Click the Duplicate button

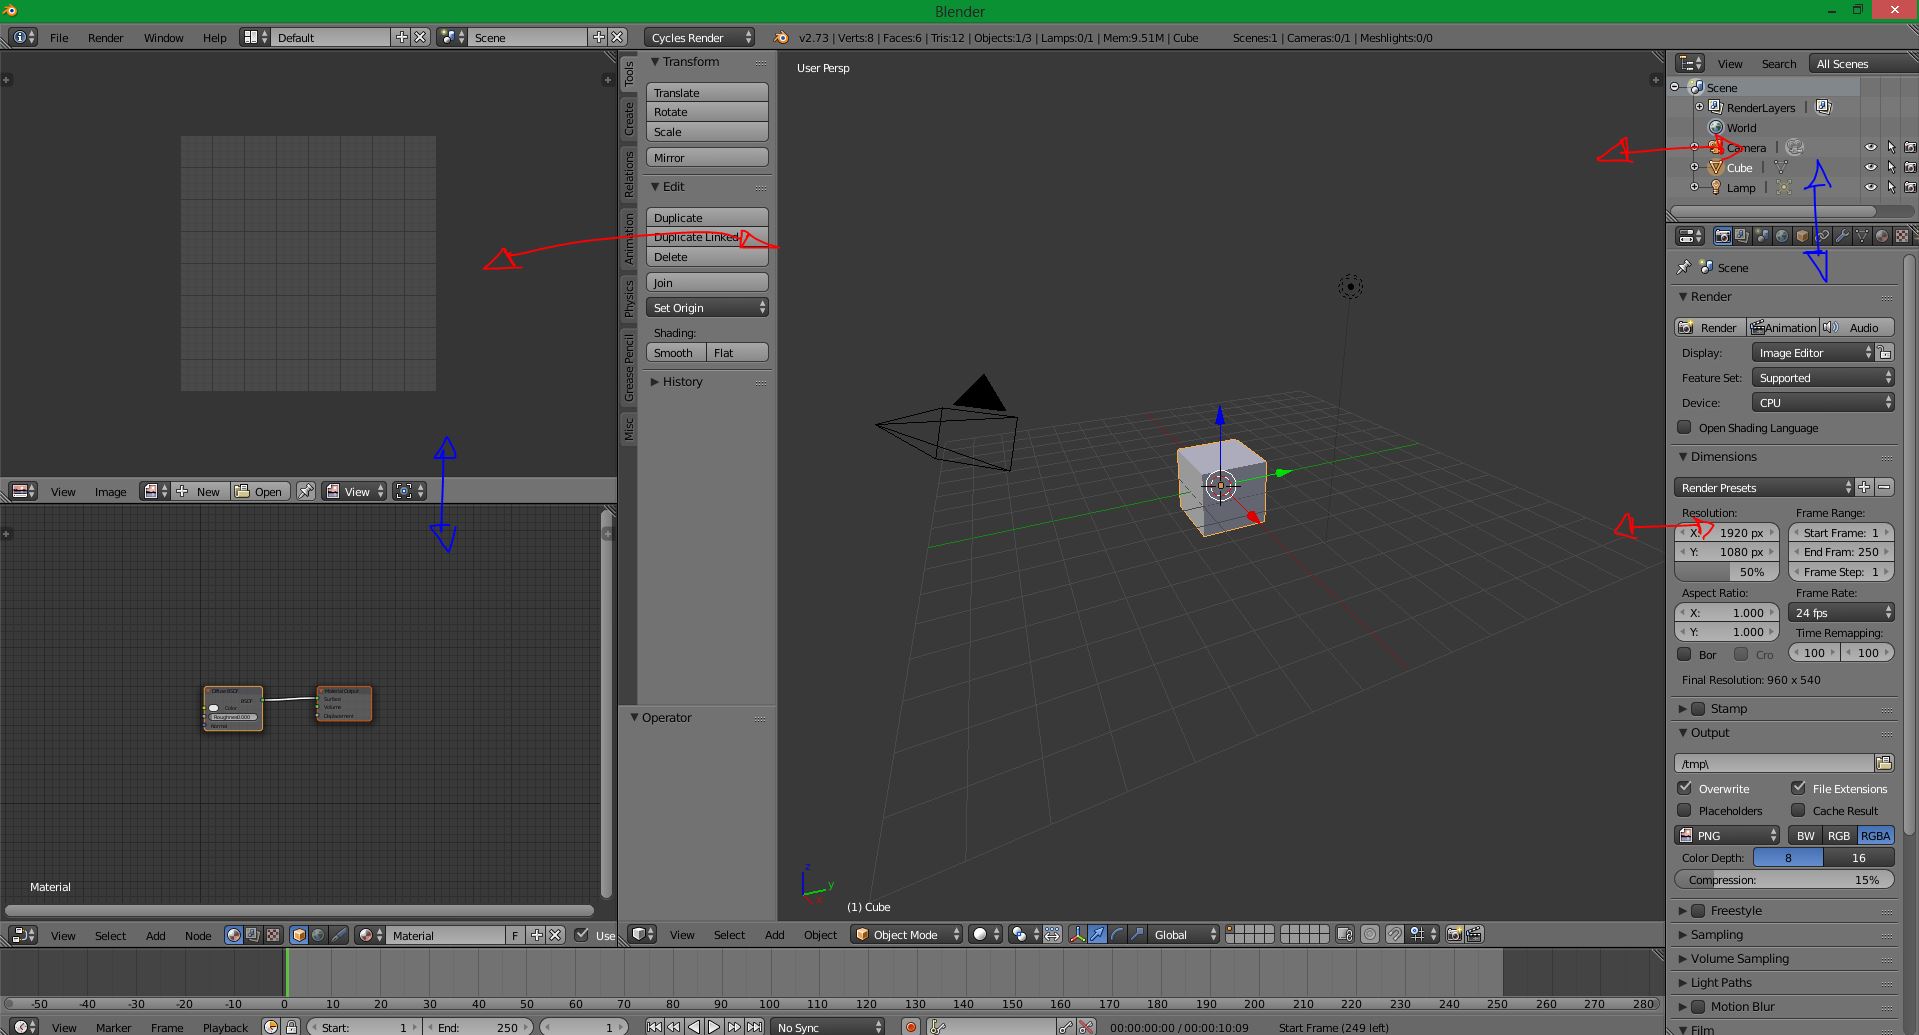pos(707,217)
